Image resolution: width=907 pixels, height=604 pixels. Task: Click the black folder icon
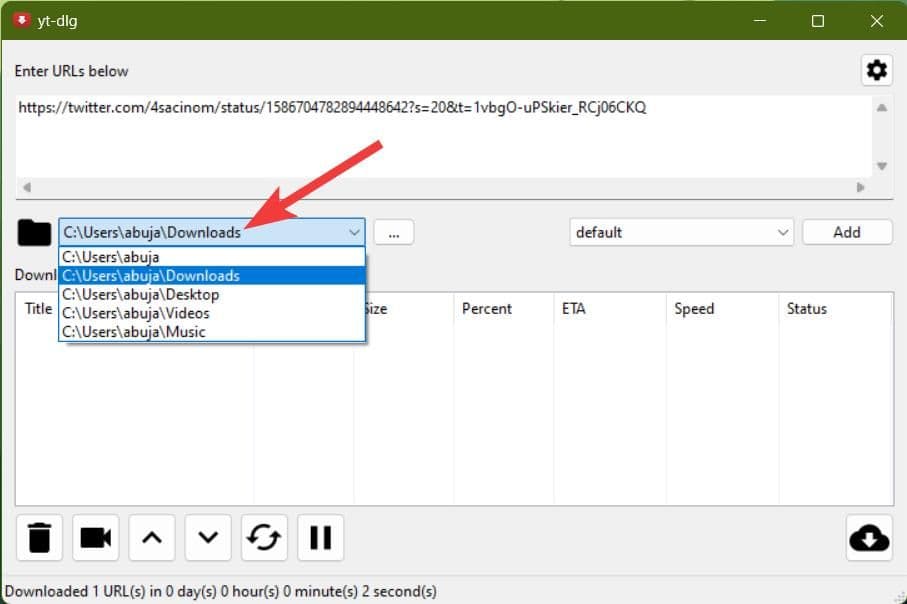[34, 232]
